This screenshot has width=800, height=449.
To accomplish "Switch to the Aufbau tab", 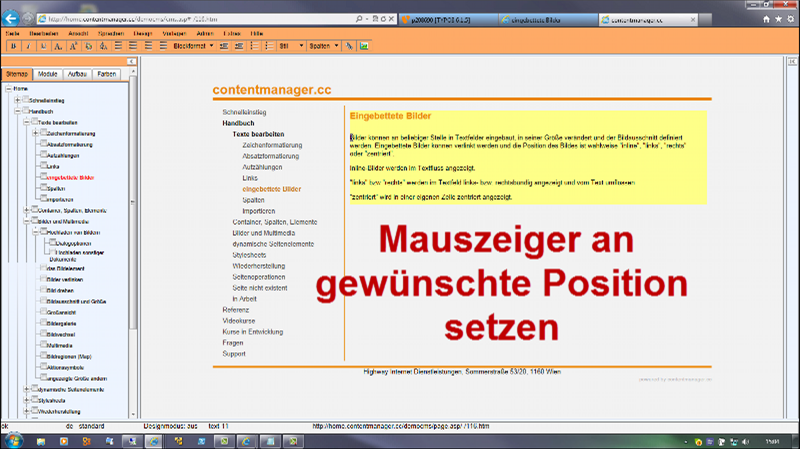I will [77, 74].
